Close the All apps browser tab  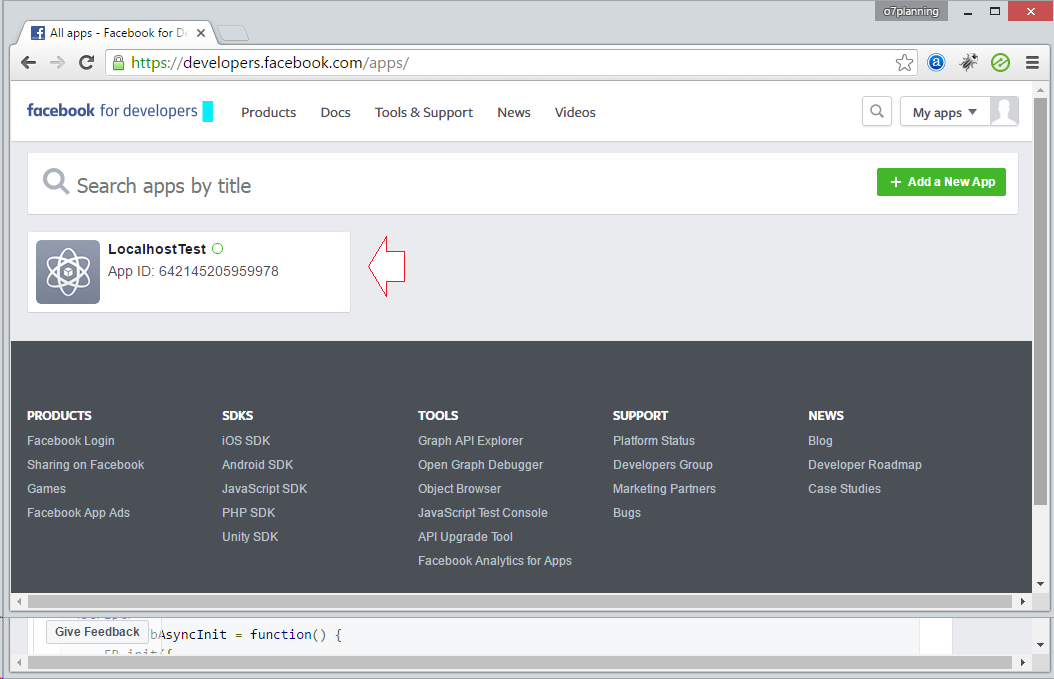201,33
